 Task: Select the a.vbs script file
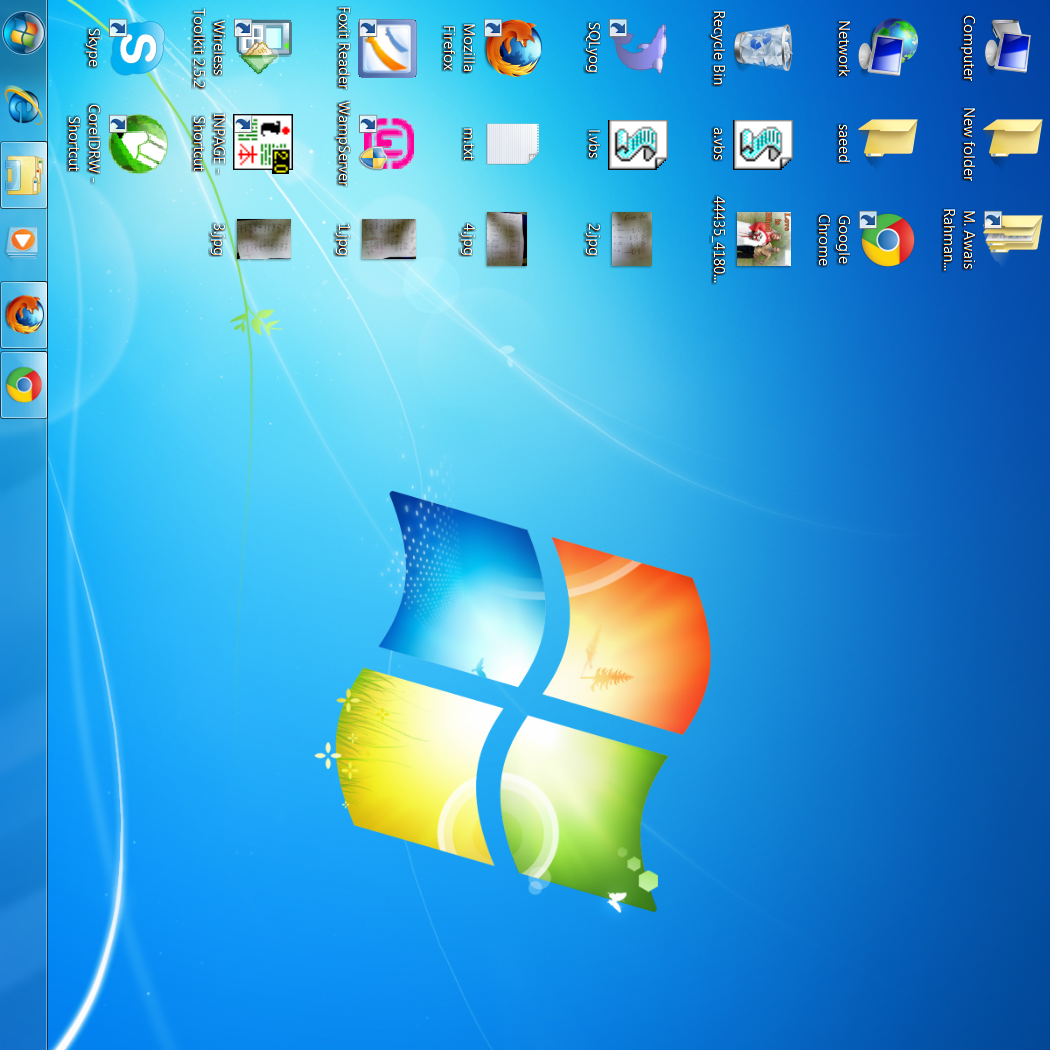click(x=762, y=143)
